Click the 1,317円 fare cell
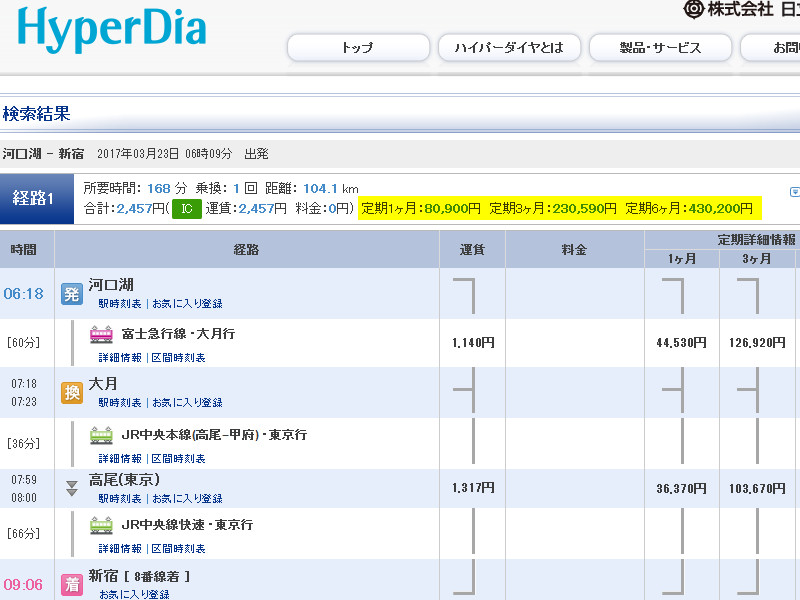 [x=473, y=488]
